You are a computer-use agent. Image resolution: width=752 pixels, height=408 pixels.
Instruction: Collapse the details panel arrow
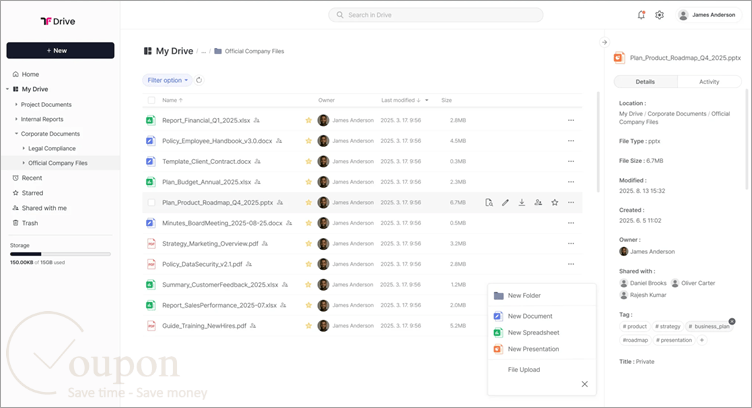click(x=604, y=42)
